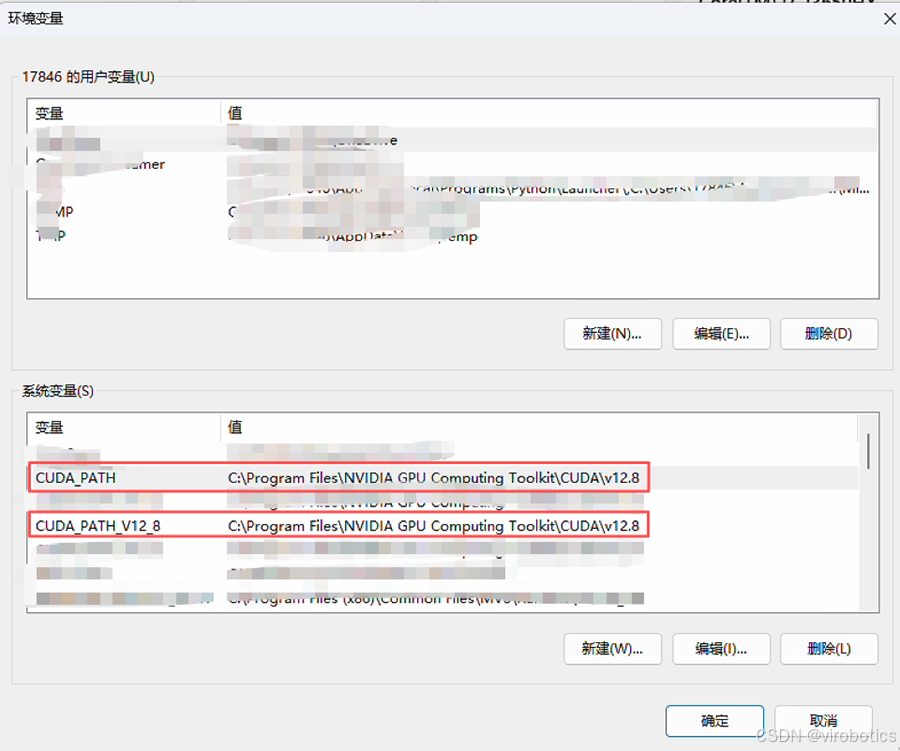This screenshot has width=900, height=751.
Task: Close the 环境变量 dialog window
Action: click(x=889, y=19)
